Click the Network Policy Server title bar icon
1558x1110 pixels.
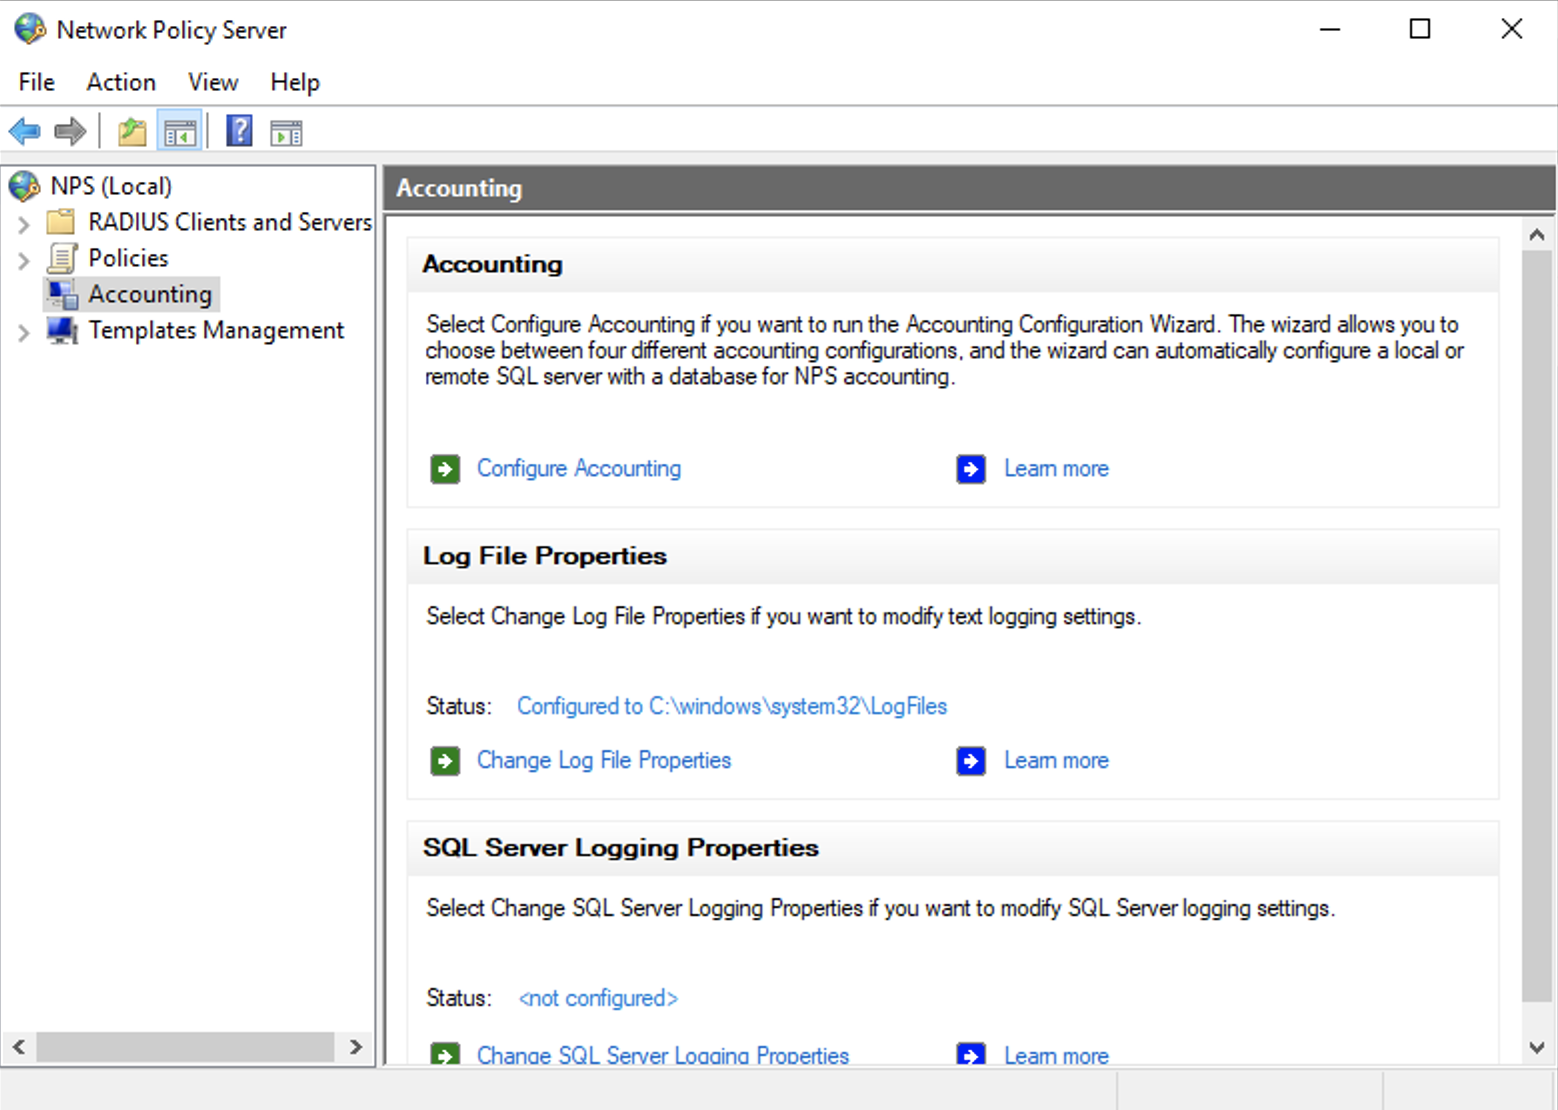30,29
